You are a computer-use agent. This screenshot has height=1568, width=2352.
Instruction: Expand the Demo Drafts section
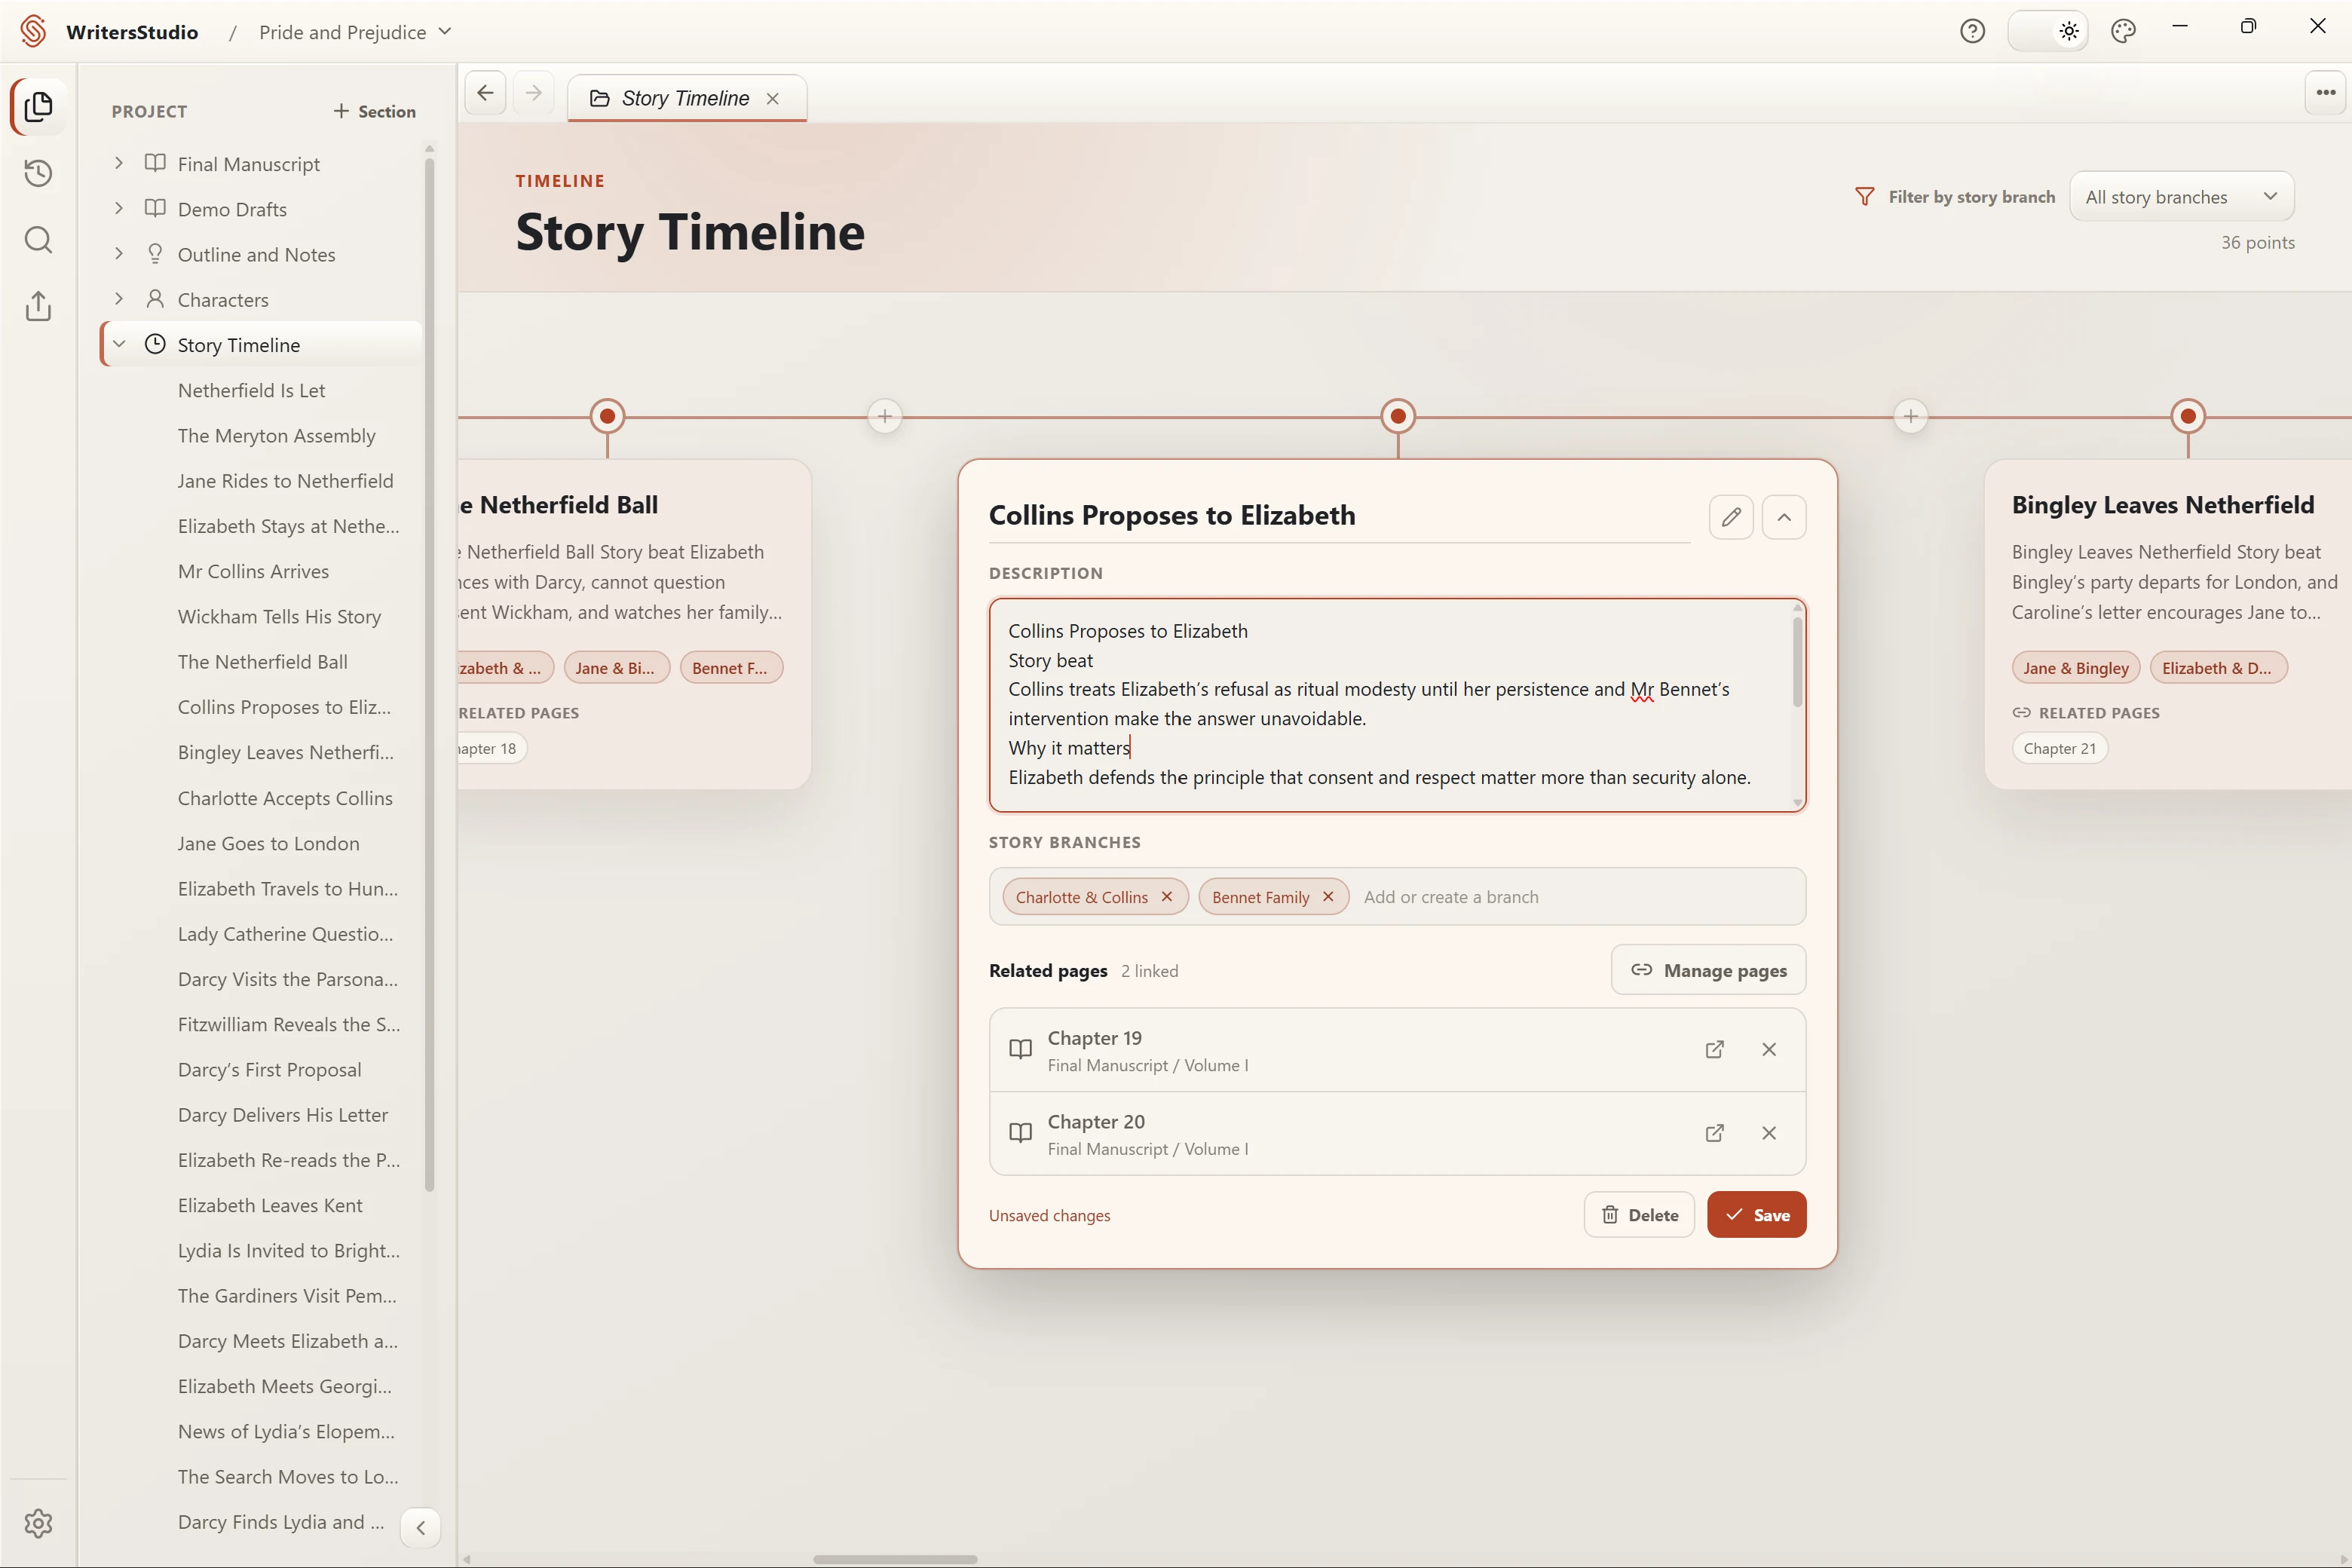pos(119,208)
